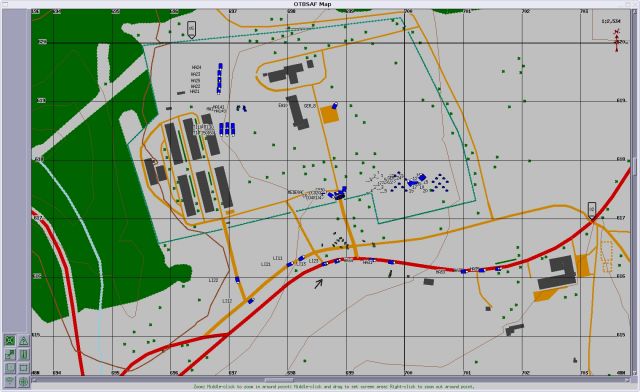This screenshot has height=392, width=640.
Task: Click the diagonal arrow route tool icon
Action: 10,354
